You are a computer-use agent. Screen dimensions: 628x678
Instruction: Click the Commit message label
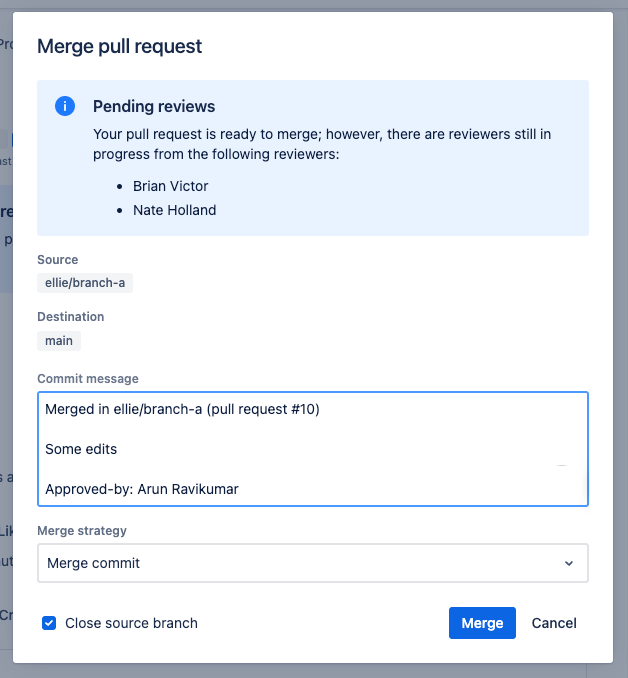88,378
